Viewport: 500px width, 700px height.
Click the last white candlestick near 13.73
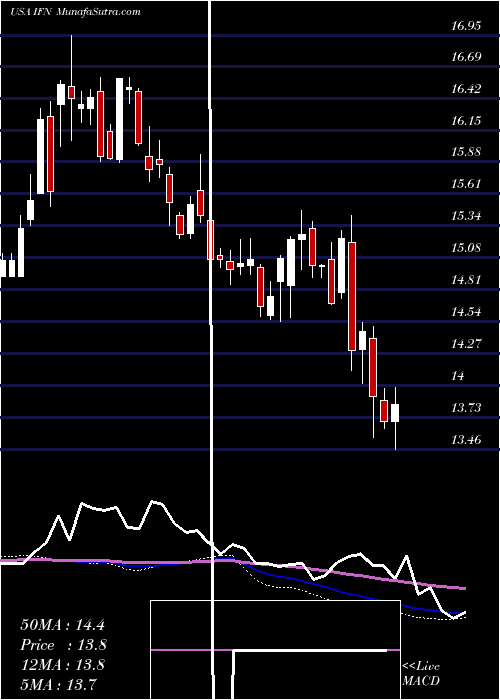[395, 413]
